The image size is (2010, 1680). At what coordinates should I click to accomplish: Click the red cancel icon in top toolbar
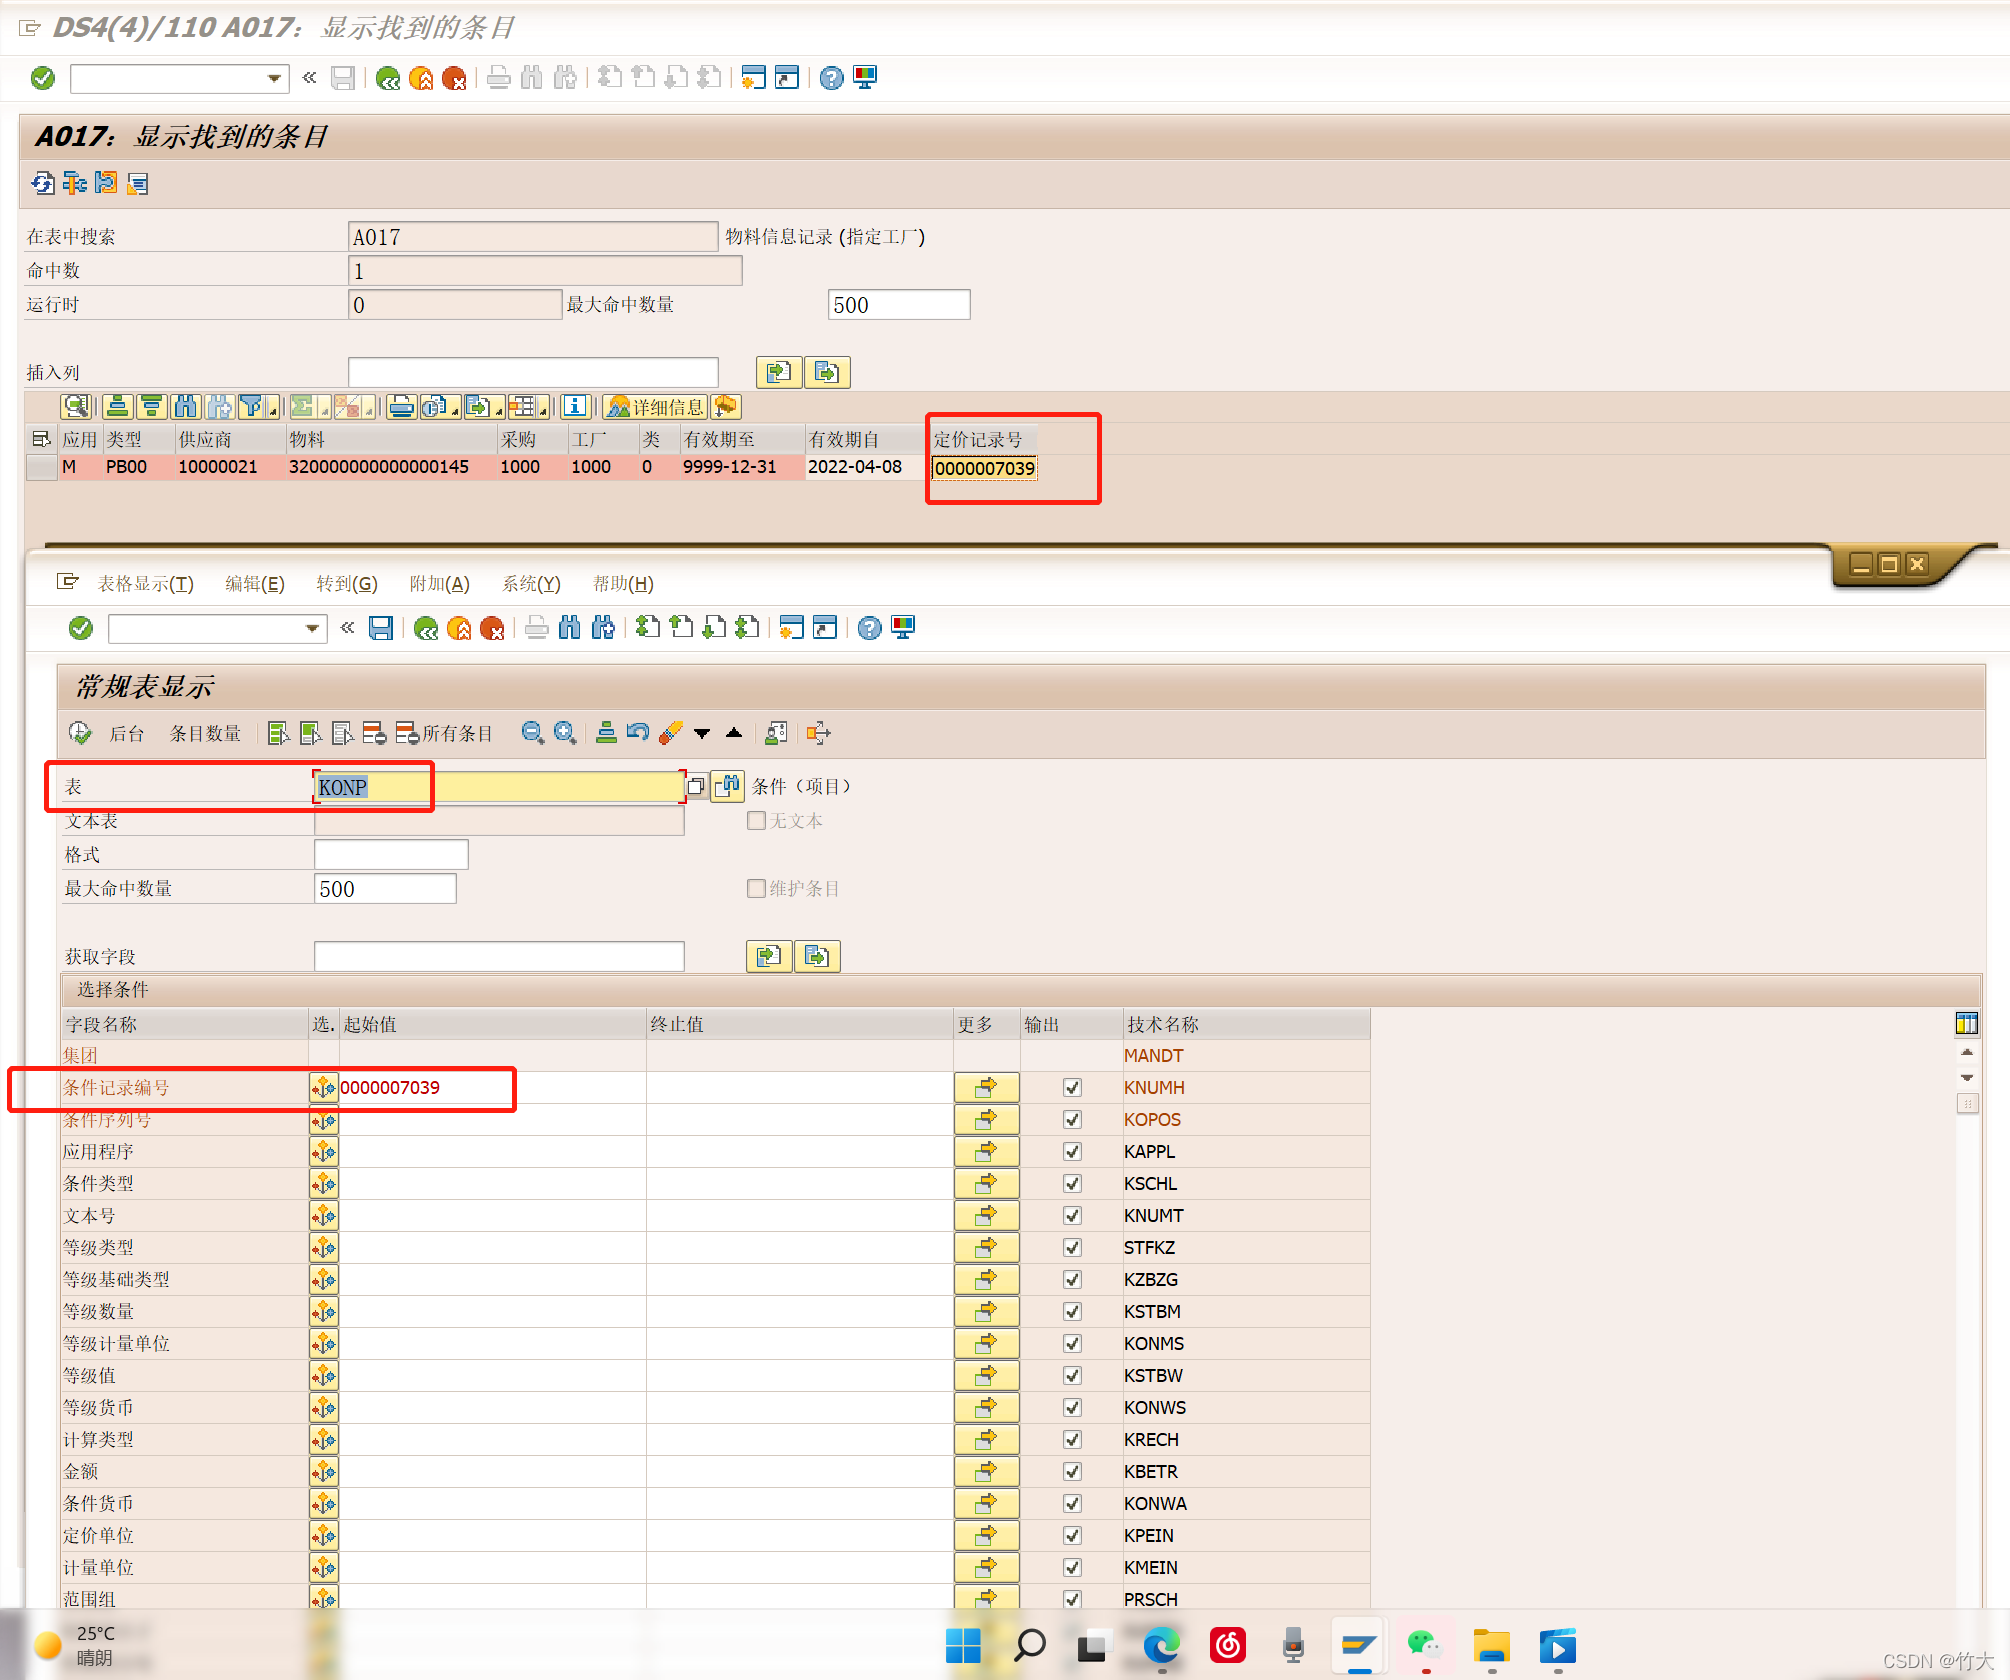tap(455, 78)
